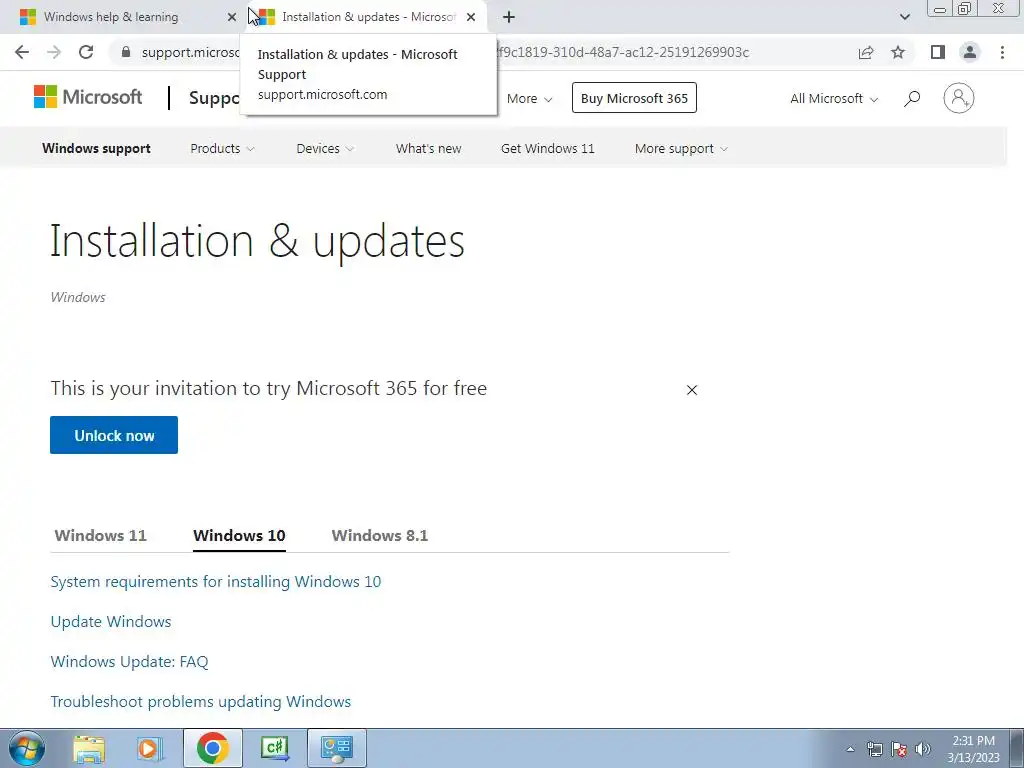Open Troubleshoot problems updating Windows link

(200, 701)
